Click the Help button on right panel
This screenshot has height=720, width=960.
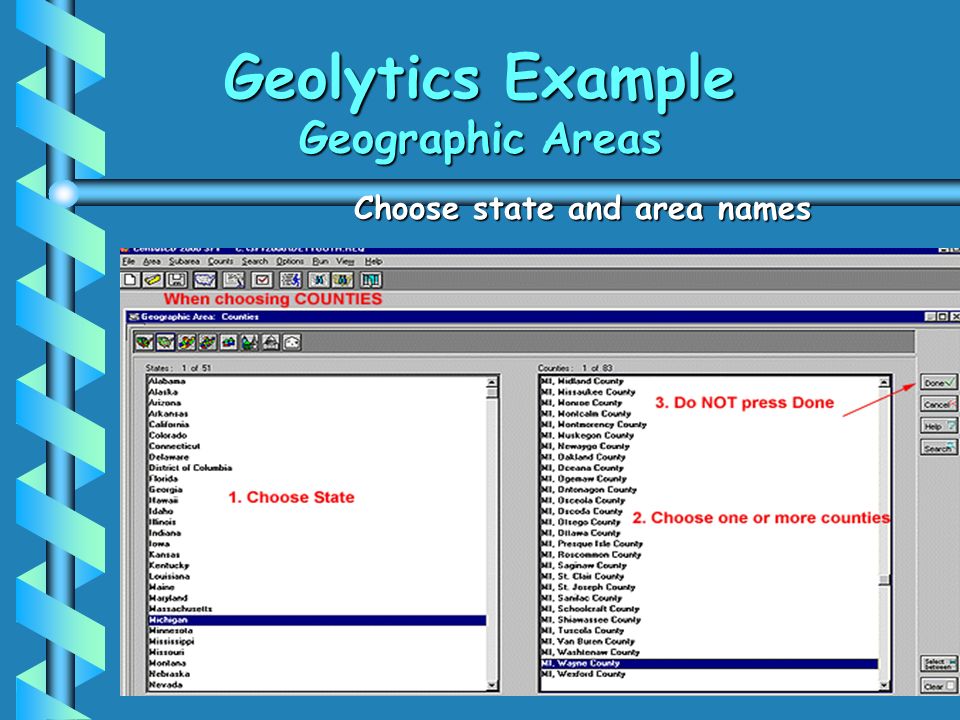tap(939, 426)
